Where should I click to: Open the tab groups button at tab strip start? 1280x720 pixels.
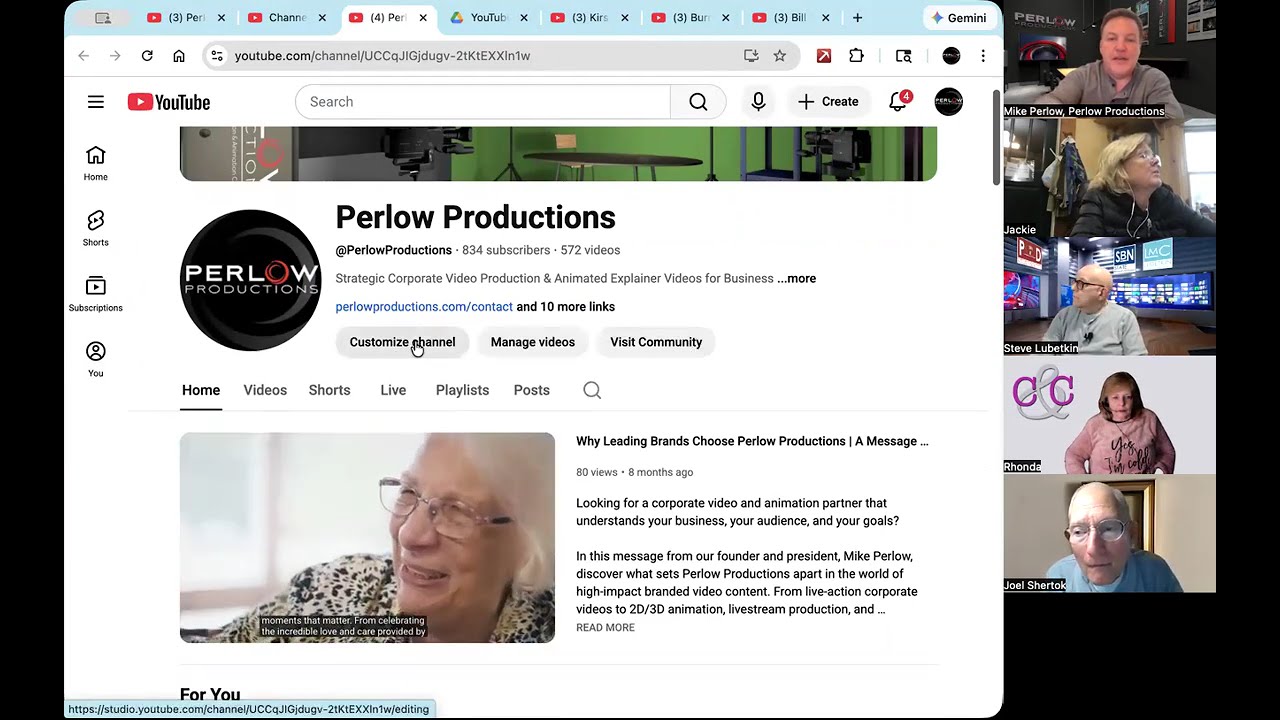pos(103,18)
